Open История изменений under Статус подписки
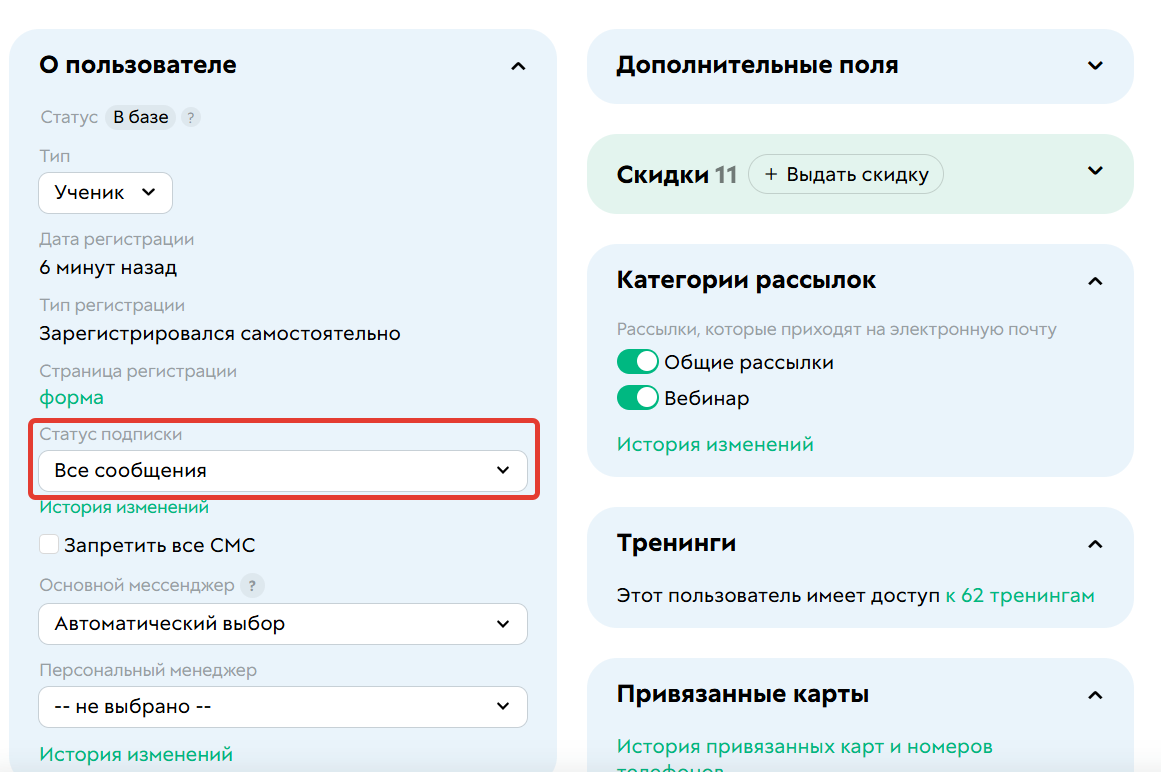Screen dimensions: 1161x772 pyautogui.click(x=124, y=507)
